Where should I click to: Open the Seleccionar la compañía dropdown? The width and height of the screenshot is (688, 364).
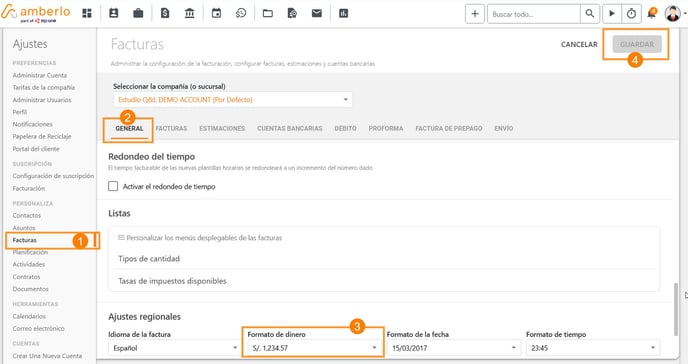click(x=233, y=100)
